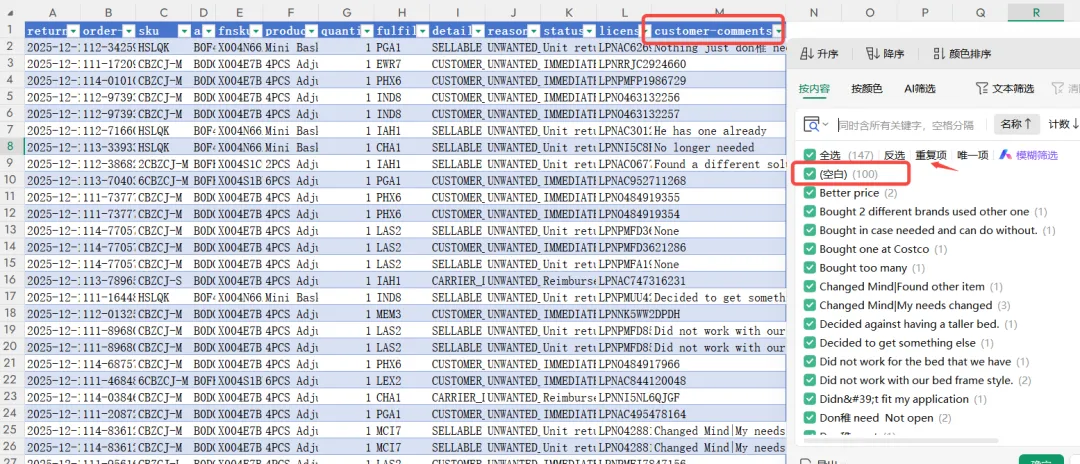Toggle the 全选 select-all checkbox
Screen dimensions: 1080x464
tap(810, 156)
